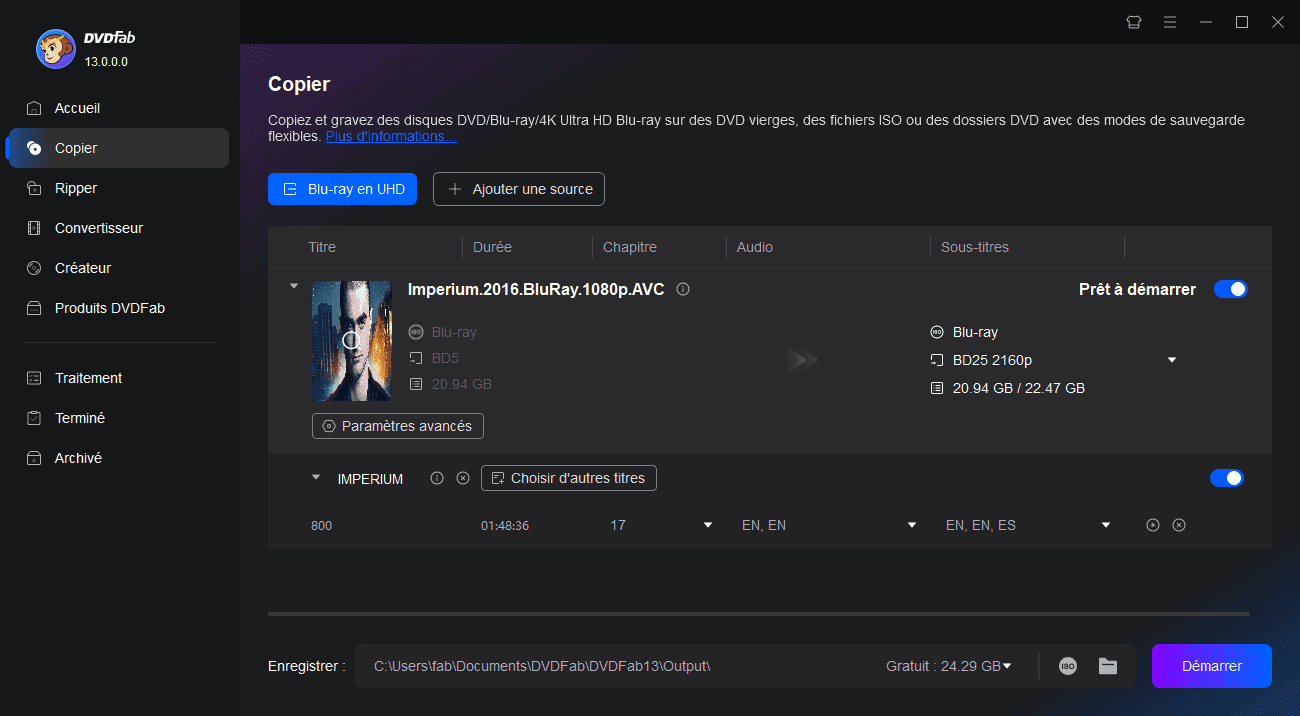The height and width of the screenshot is (716, 1300).
Task: Open output folder icon in bottom bar
Action: click(1107, 666)
